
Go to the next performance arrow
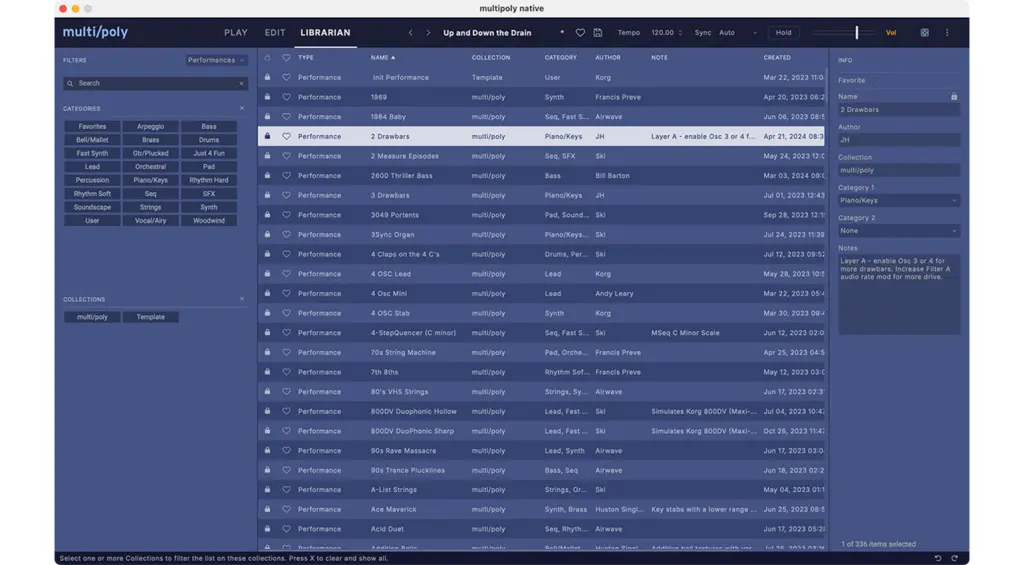click(428, 33)
